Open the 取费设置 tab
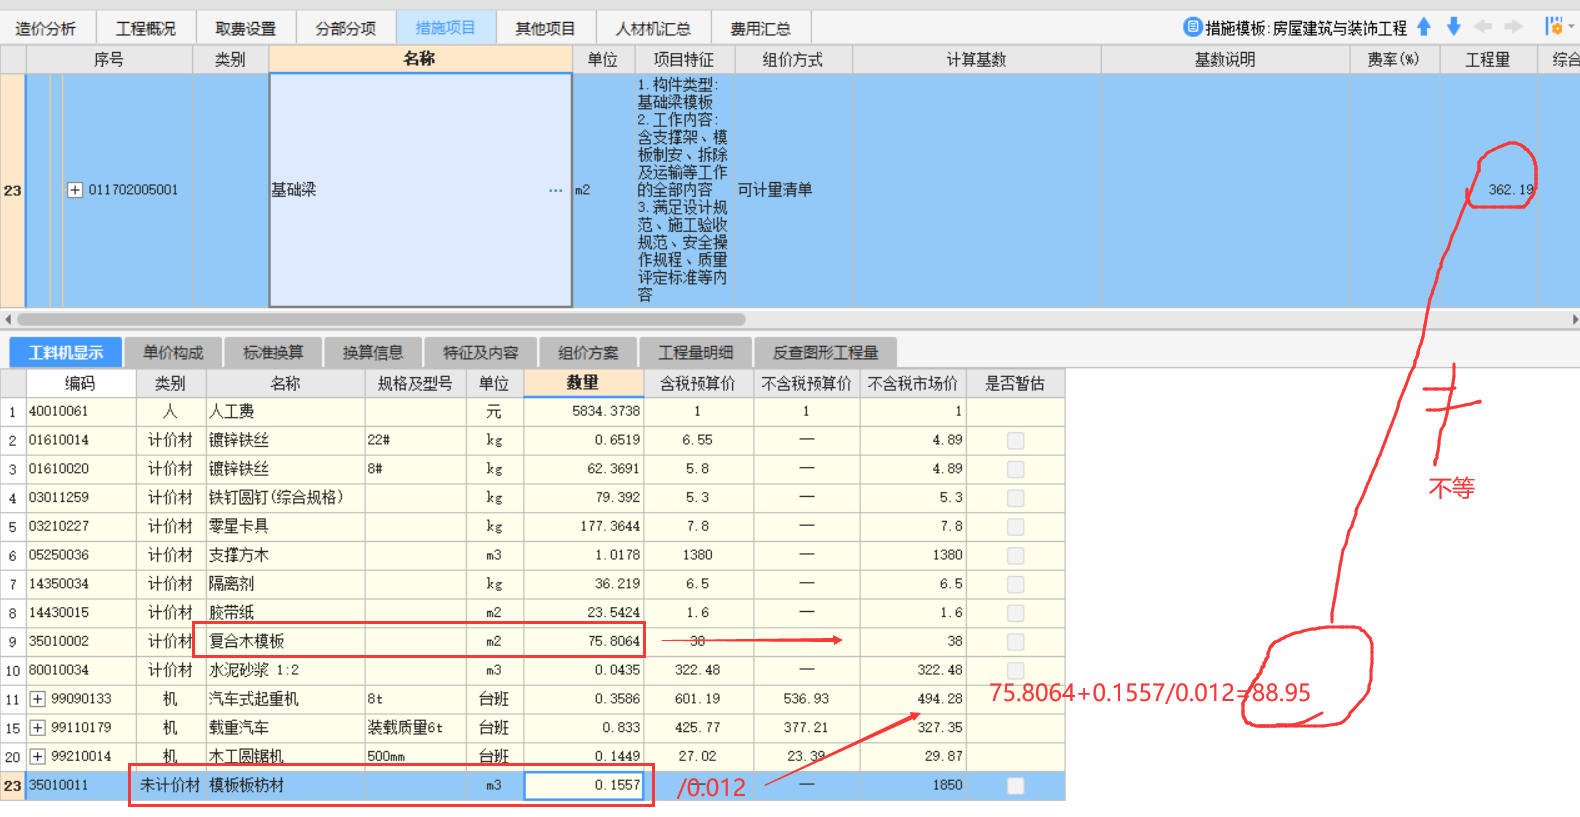This screenshot has width=1580, height=817. click(246, 29)
